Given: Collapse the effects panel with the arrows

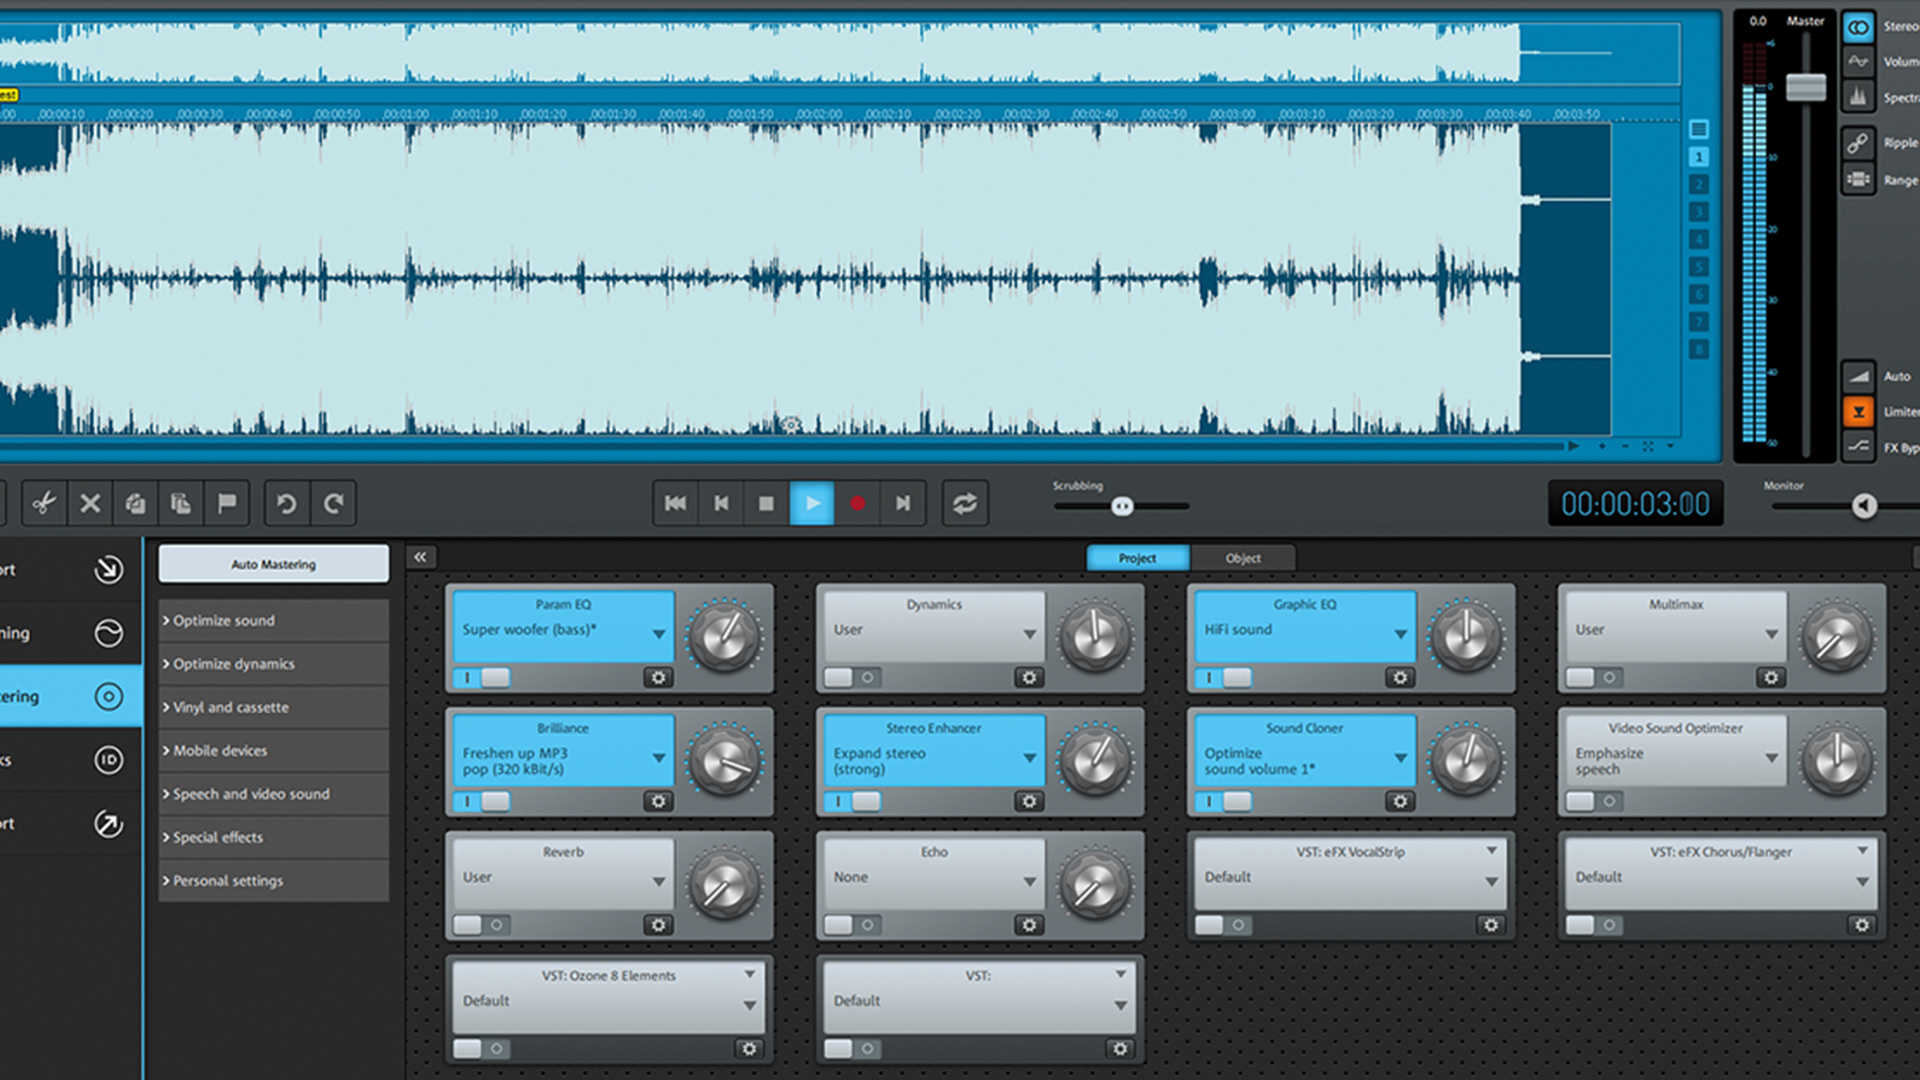Looking at the screenshot, I should pos(421,556).
